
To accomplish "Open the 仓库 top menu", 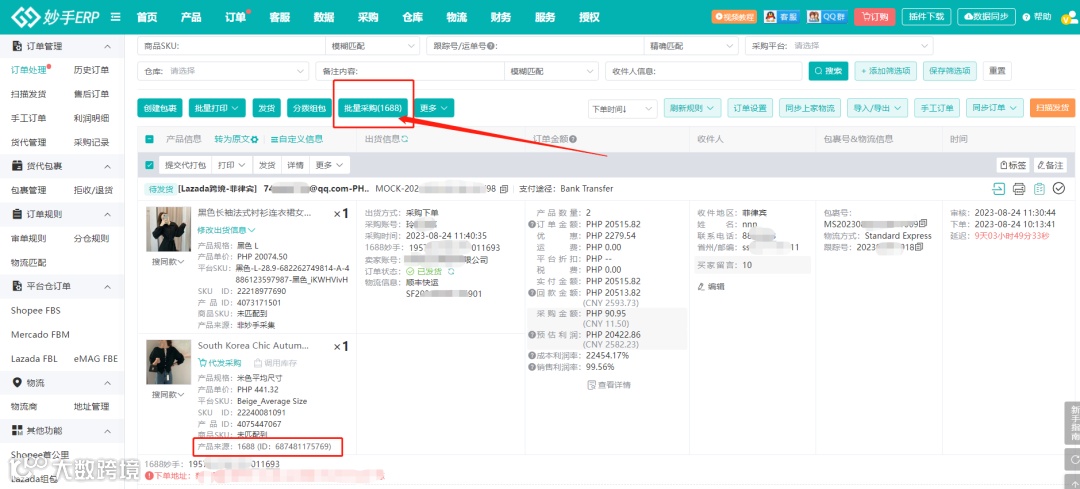I will (x=412, y=17).
